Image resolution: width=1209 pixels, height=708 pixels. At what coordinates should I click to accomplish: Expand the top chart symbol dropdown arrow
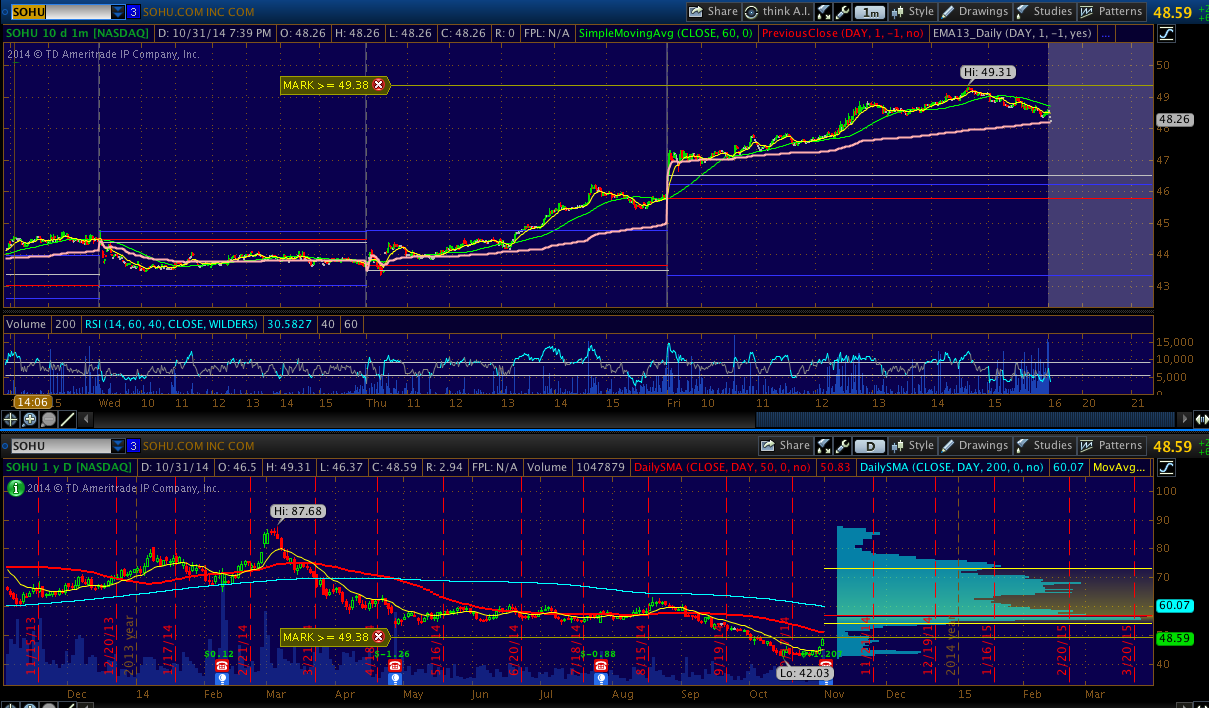(118, 12)
